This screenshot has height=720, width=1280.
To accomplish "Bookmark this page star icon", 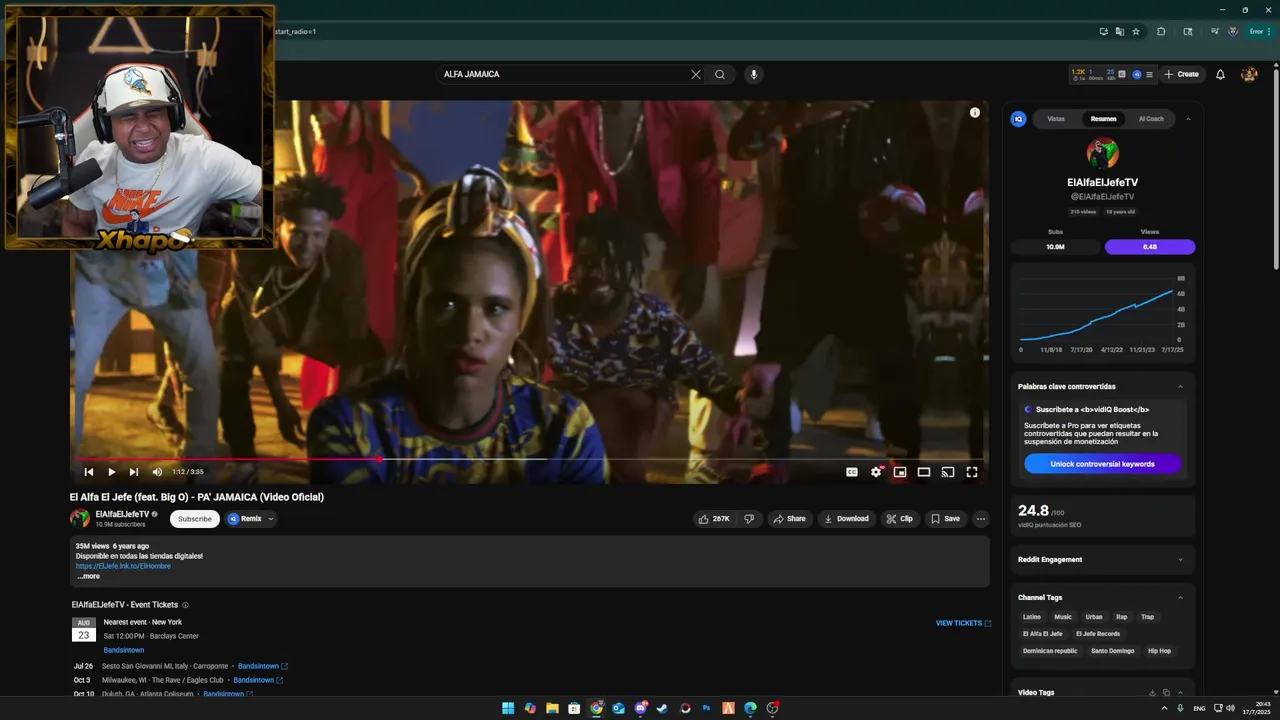I will coord(1136,31).
